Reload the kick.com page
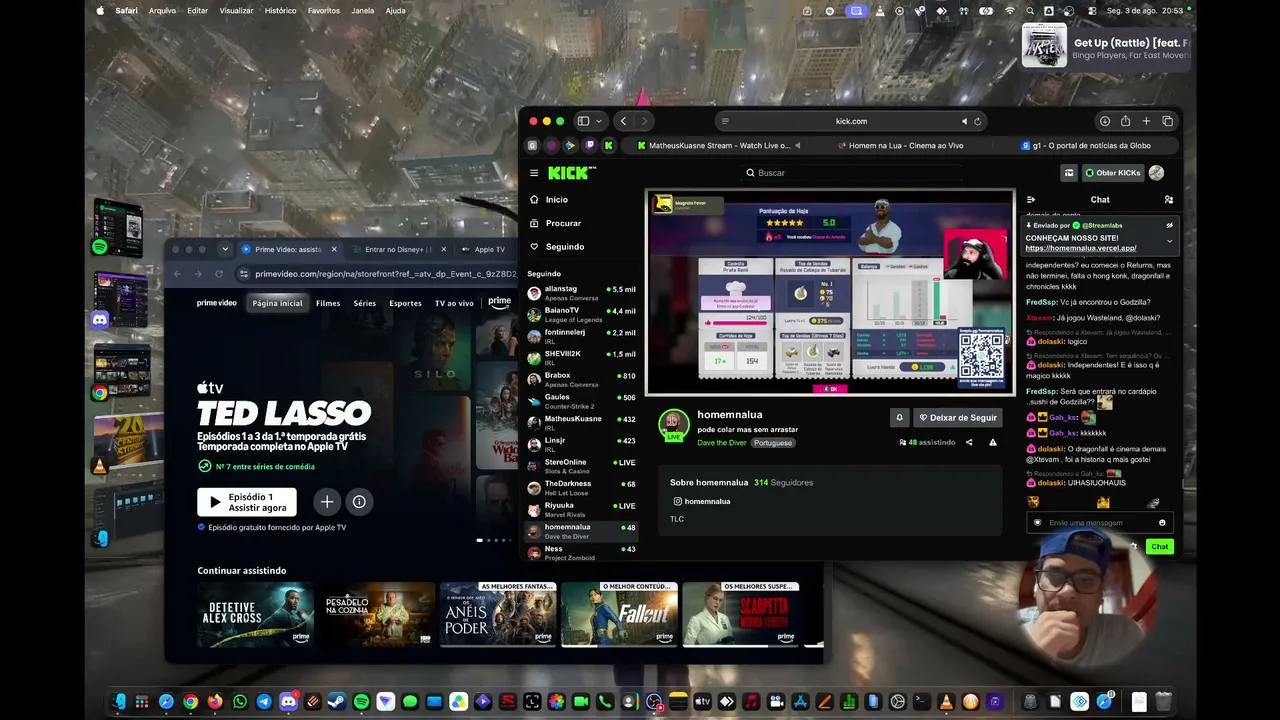The width and height of the screenshot is (1280, 720). pos(978,121)
